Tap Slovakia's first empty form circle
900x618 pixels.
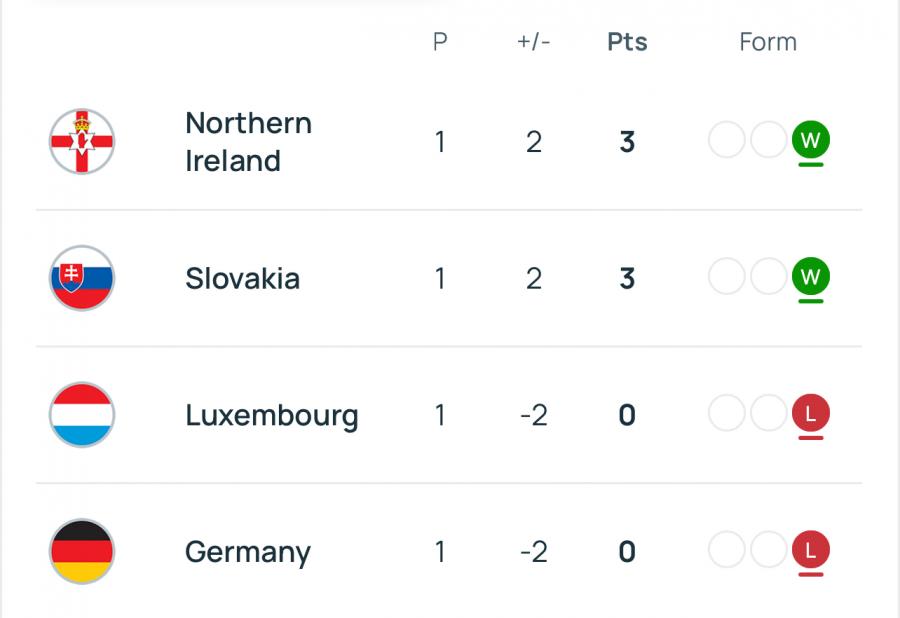pyautogui.click(x=727, y=276)
